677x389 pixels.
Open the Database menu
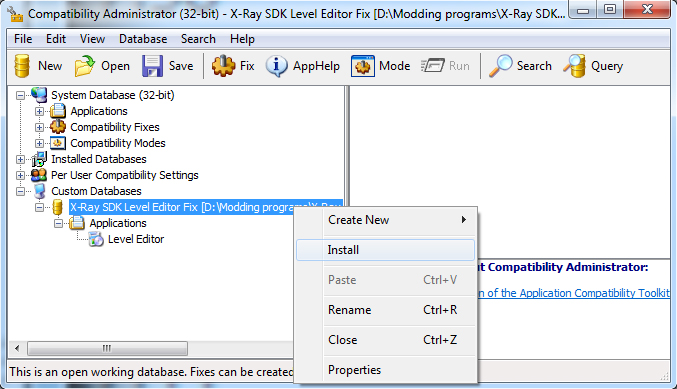143,39
